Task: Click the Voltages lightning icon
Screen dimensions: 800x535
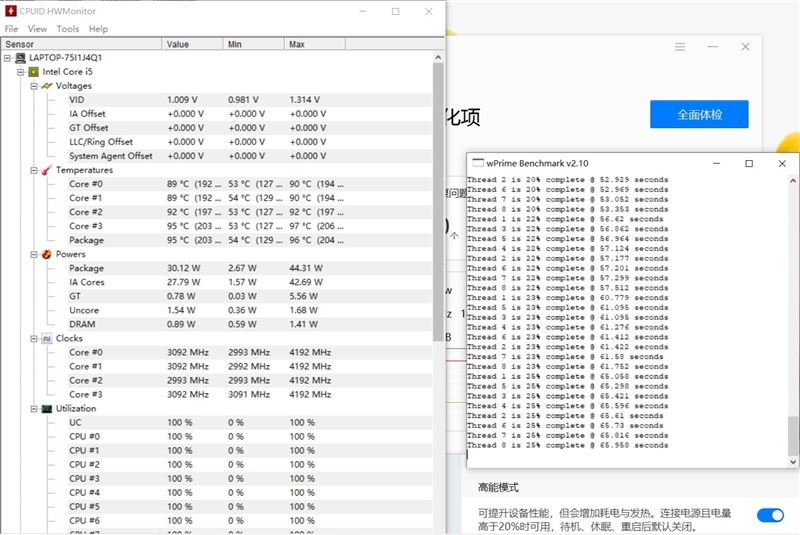Action: [x=47, y=86]
